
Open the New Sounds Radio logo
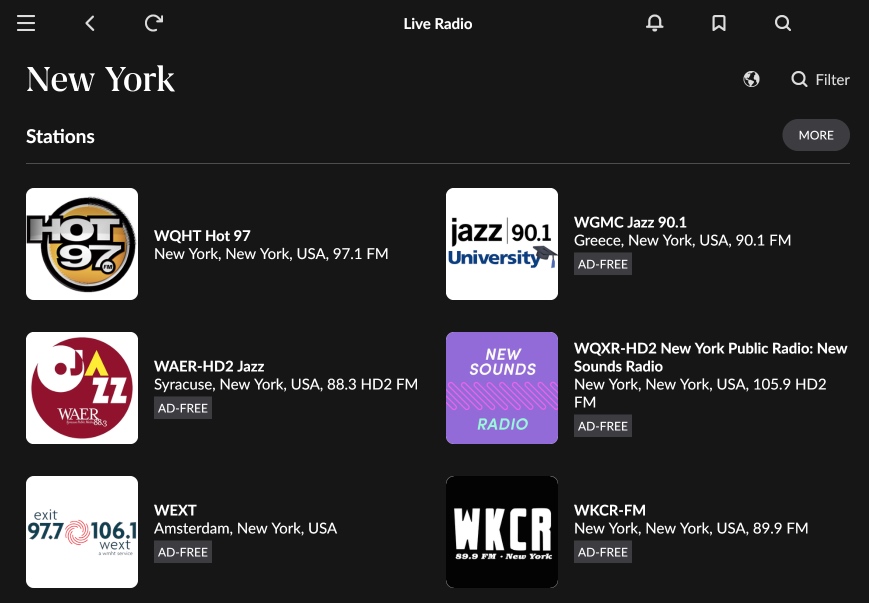[502, 388]
